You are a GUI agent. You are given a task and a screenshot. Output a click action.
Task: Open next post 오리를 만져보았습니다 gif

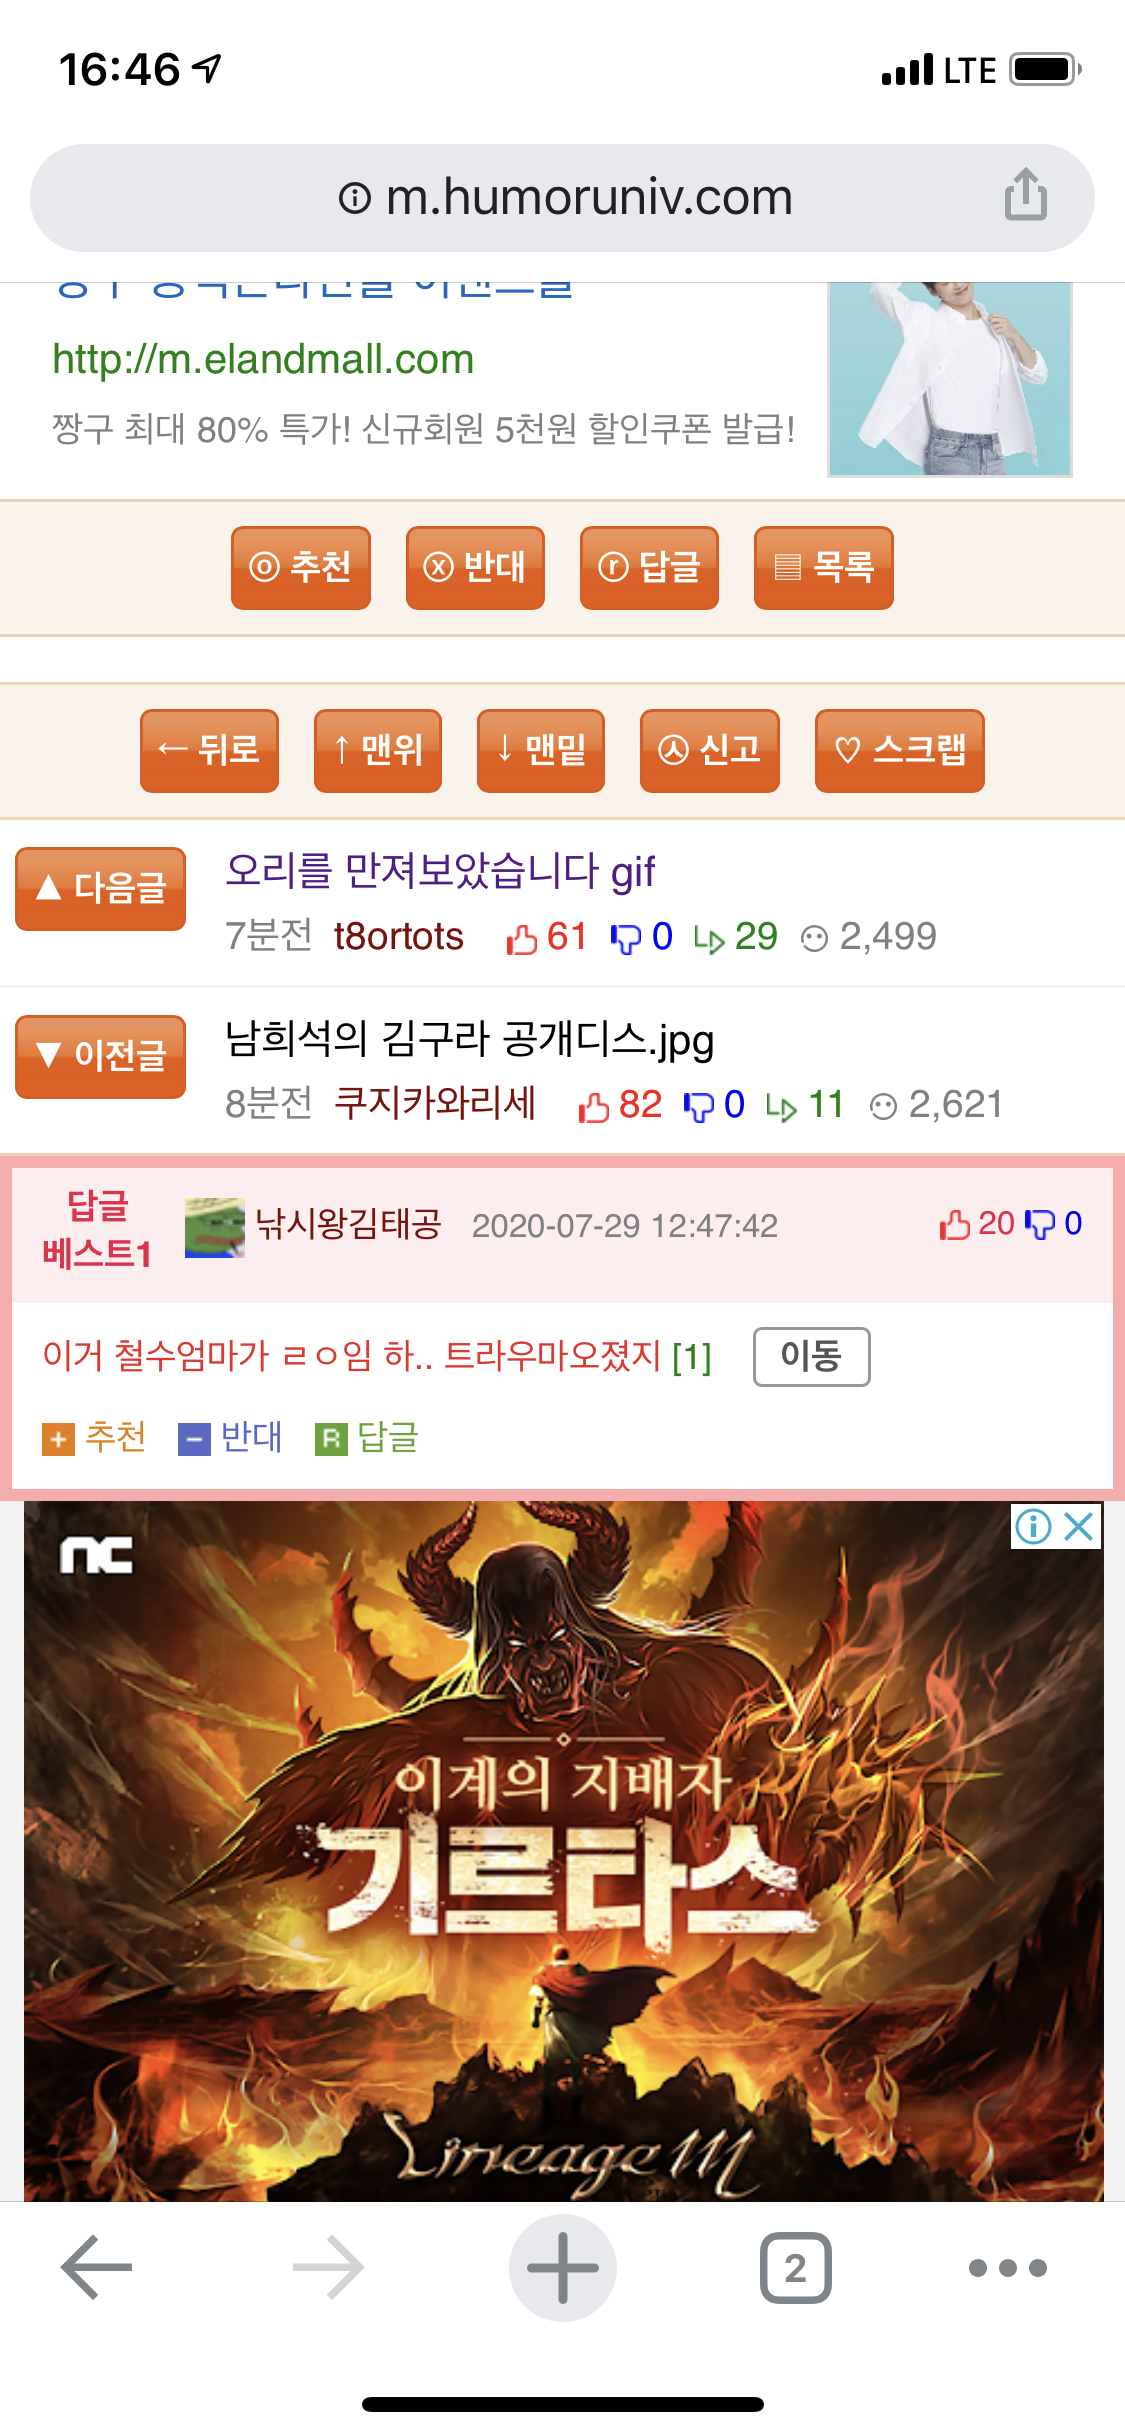coord(440,871)
